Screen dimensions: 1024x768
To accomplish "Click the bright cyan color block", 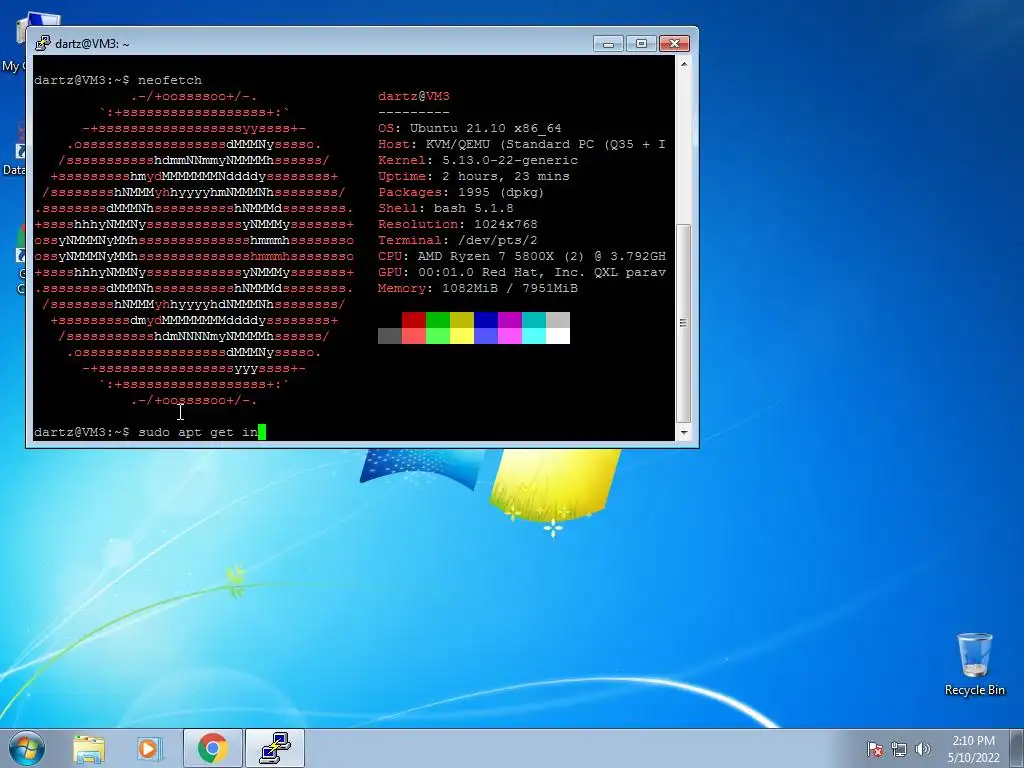I will click(x=534, y=336).
